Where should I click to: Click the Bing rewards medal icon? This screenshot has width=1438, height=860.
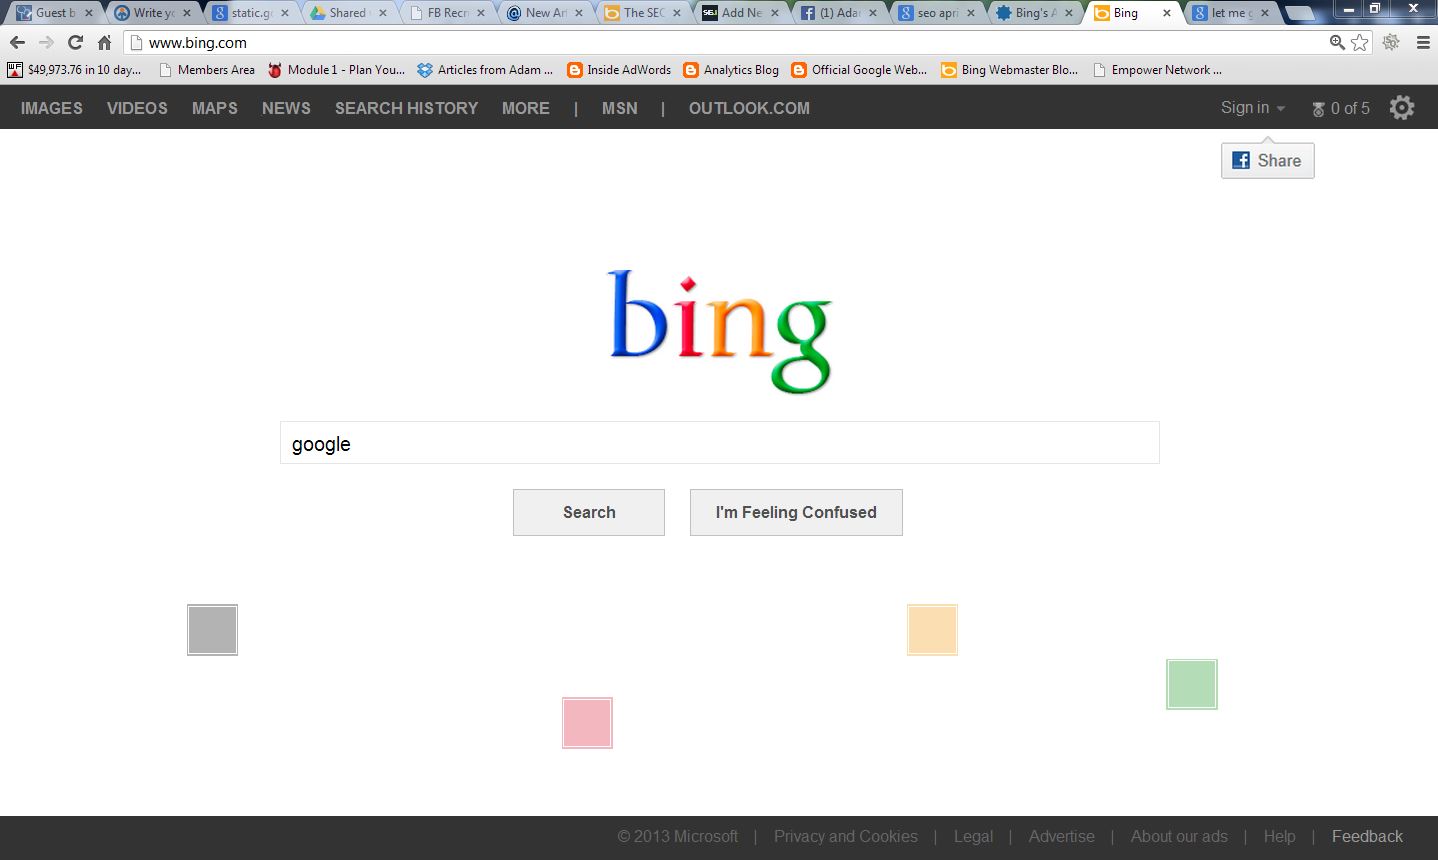[1318, 109]
